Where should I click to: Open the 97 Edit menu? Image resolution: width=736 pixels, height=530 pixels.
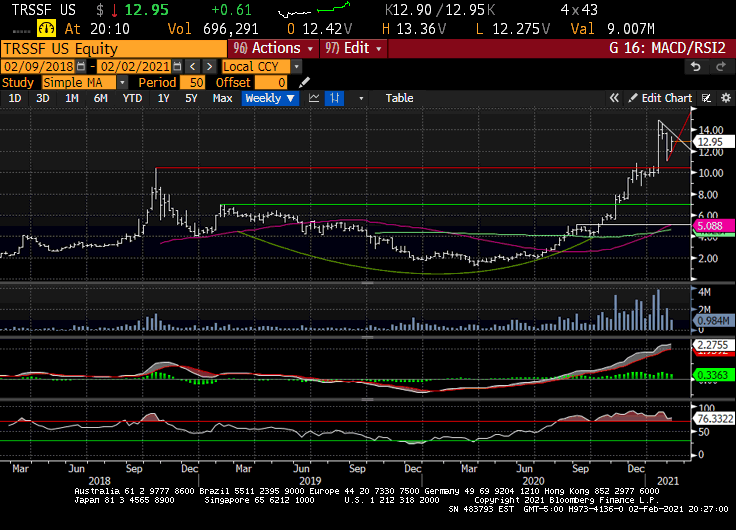(354, 48)
